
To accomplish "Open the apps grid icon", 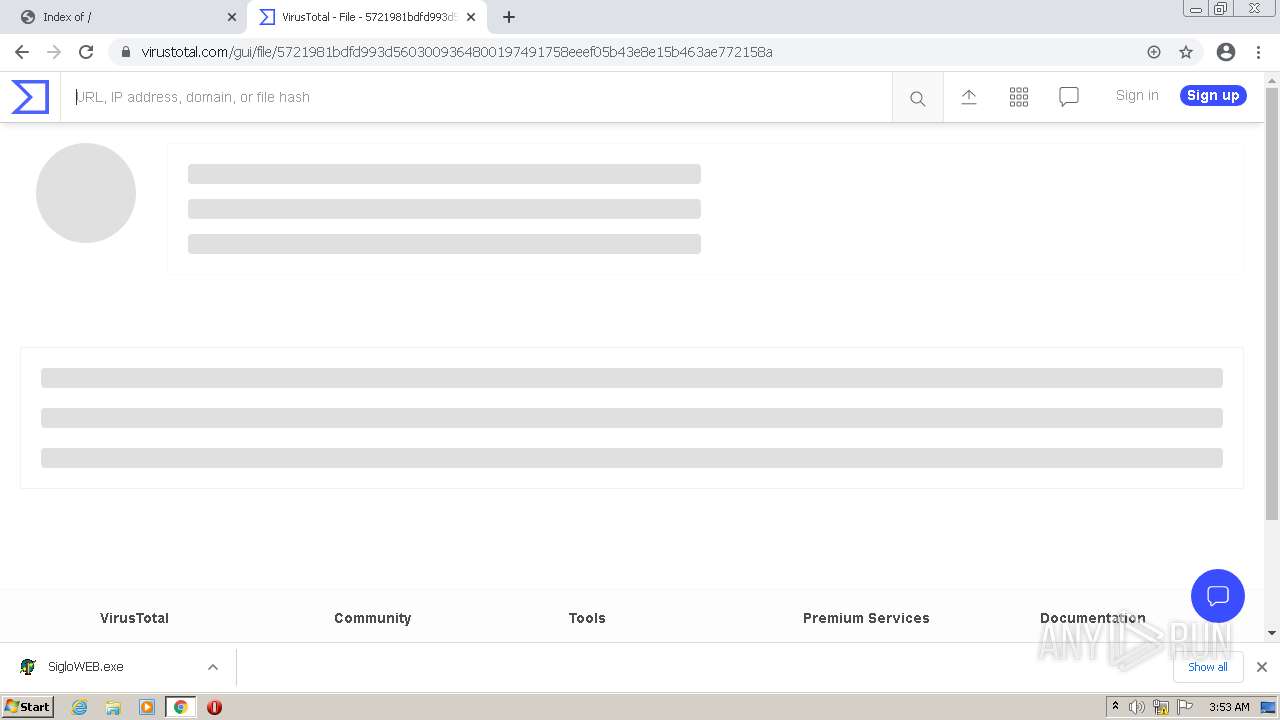I will [1019, 97].
